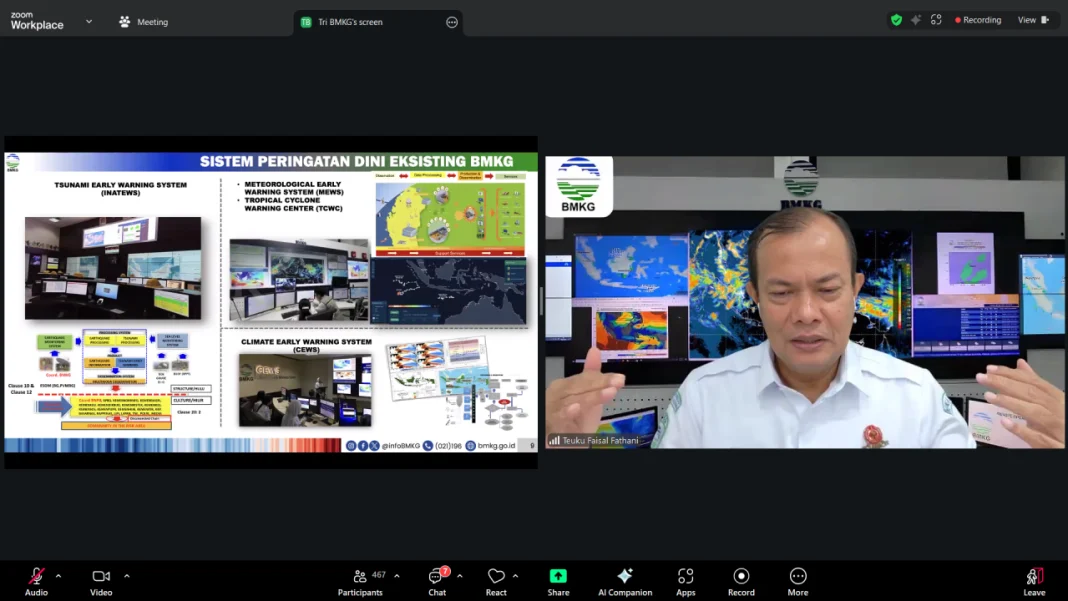
Task: Click the green Share screen button
Action: click(558, 581)
